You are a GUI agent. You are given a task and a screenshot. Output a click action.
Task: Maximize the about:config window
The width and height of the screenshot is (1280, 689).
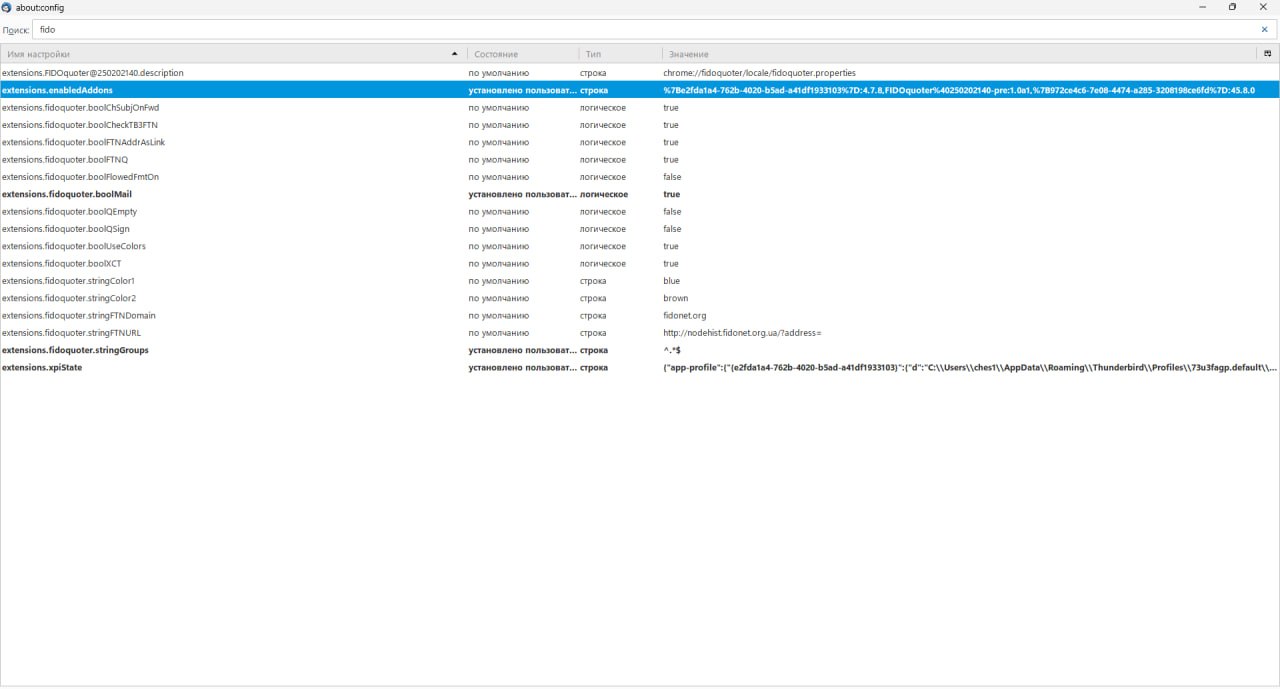click(1232, 7)
